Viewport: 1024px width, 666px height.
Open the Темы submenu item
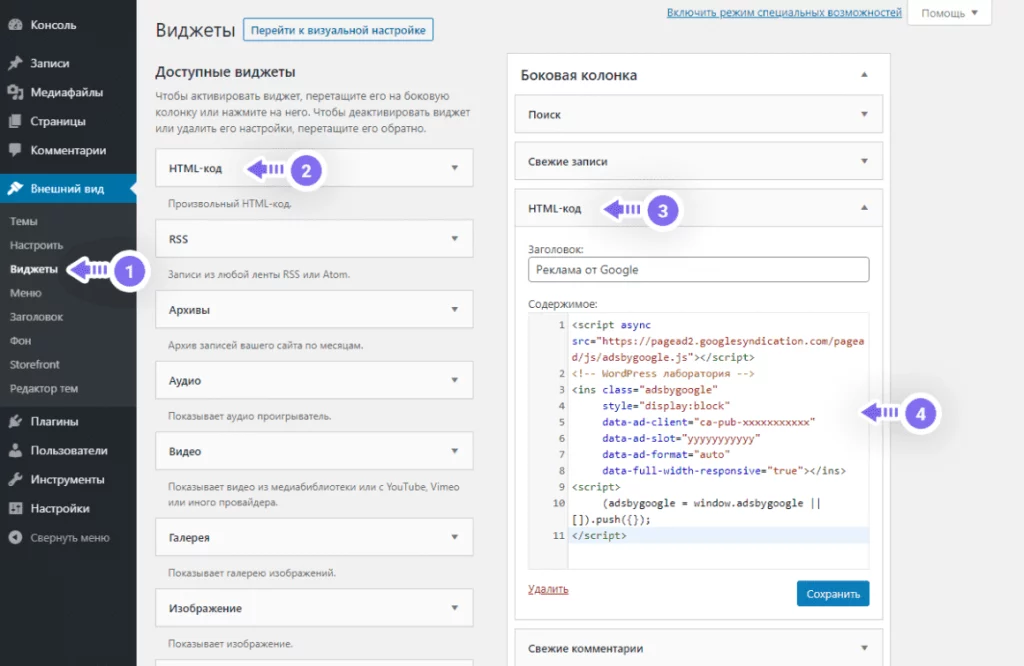click(x=23, y=223)
